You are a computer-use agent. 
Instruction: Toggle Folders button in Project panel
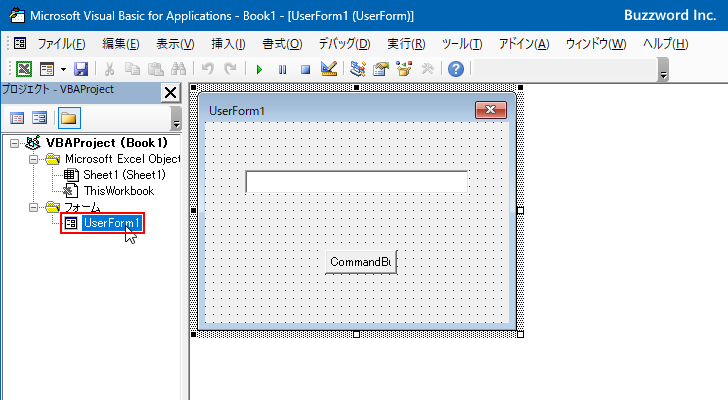tap(69, 118)
